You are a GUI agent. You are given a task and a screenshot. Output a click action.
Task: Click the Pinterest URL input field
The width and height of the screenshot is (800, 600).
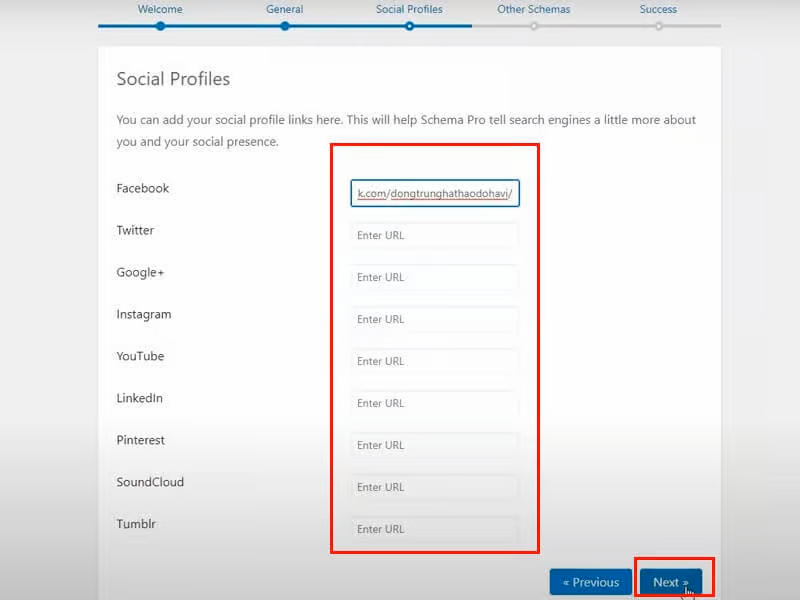pos(434,445)
